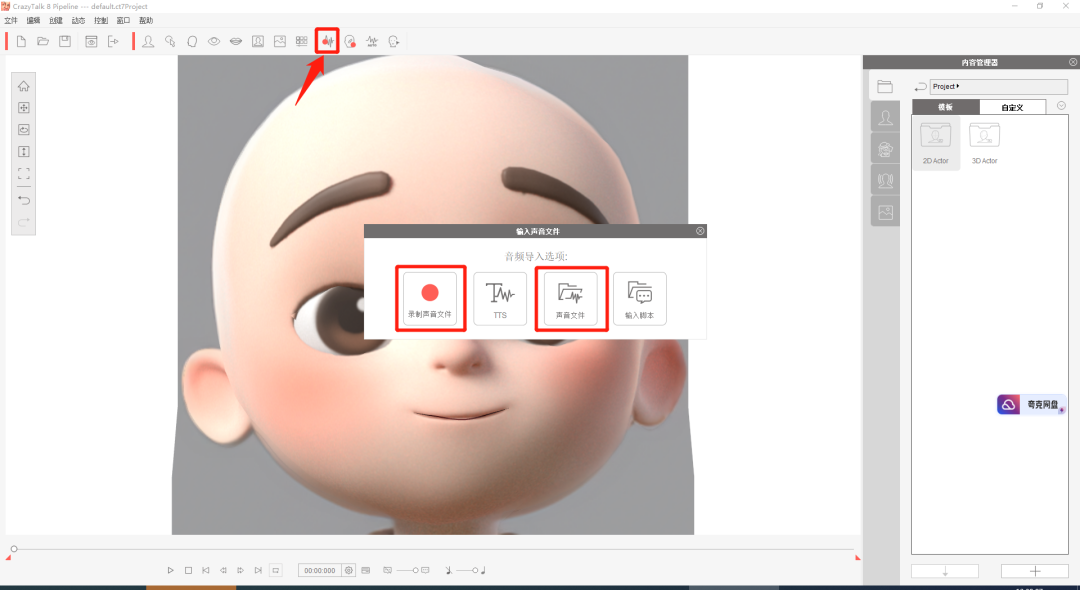This screenshot has width=1080, height=590.
Task: Choose 录制声音文件 record option in dialog
Action: (430, 299)
